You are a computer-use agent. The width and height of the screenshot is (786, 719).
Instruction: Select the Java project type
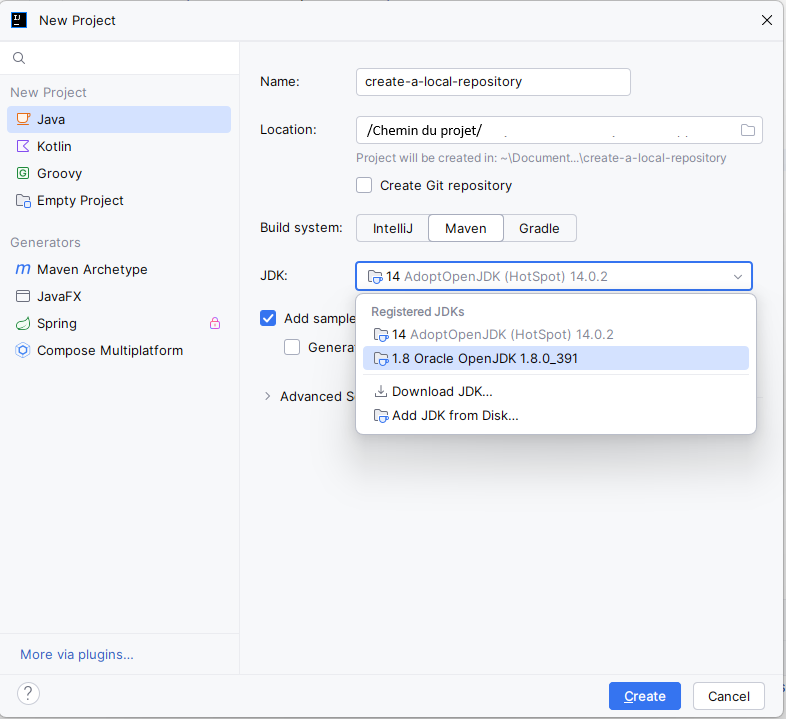pyautogui.click(x=119, y=119)
